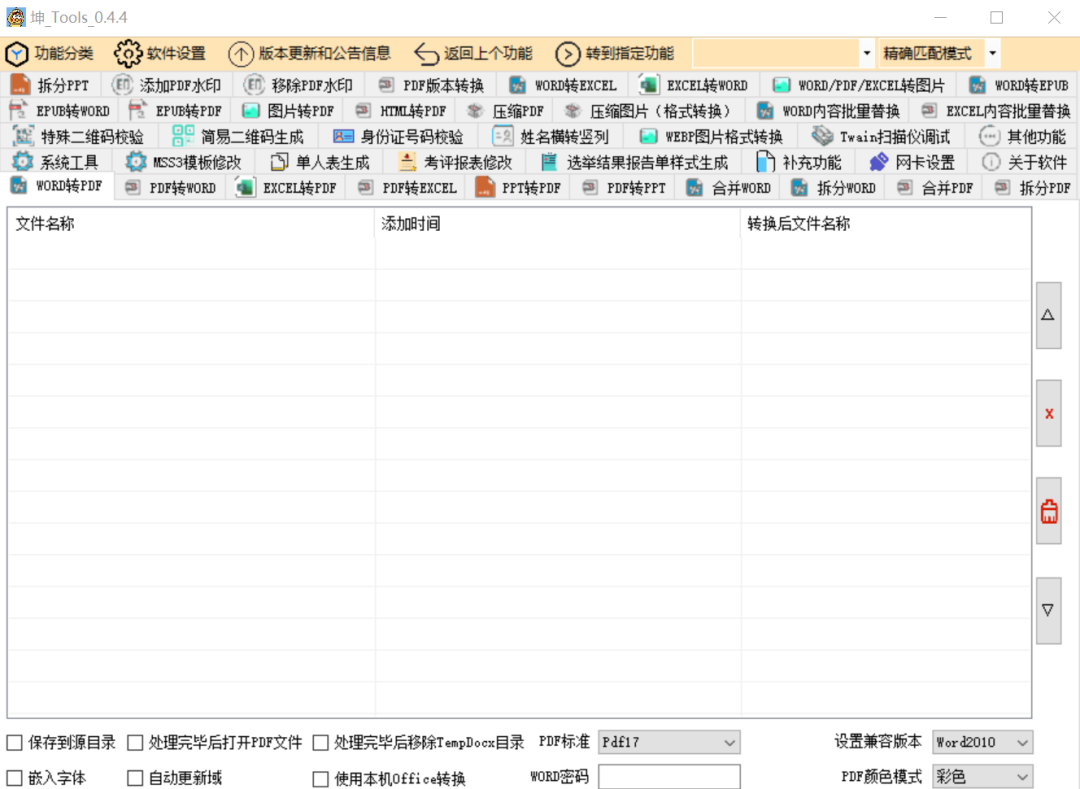Check 处理完毕后打开PDF文件
The width and height of the screenshot is (1080, 789).
coord(135,742)
